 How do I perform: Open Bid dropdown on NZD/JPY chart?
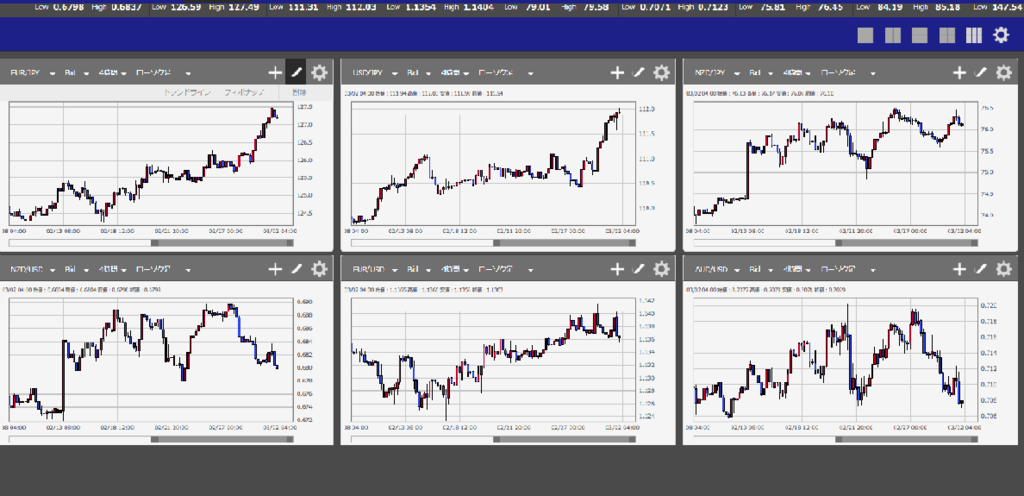coord(761,73)
